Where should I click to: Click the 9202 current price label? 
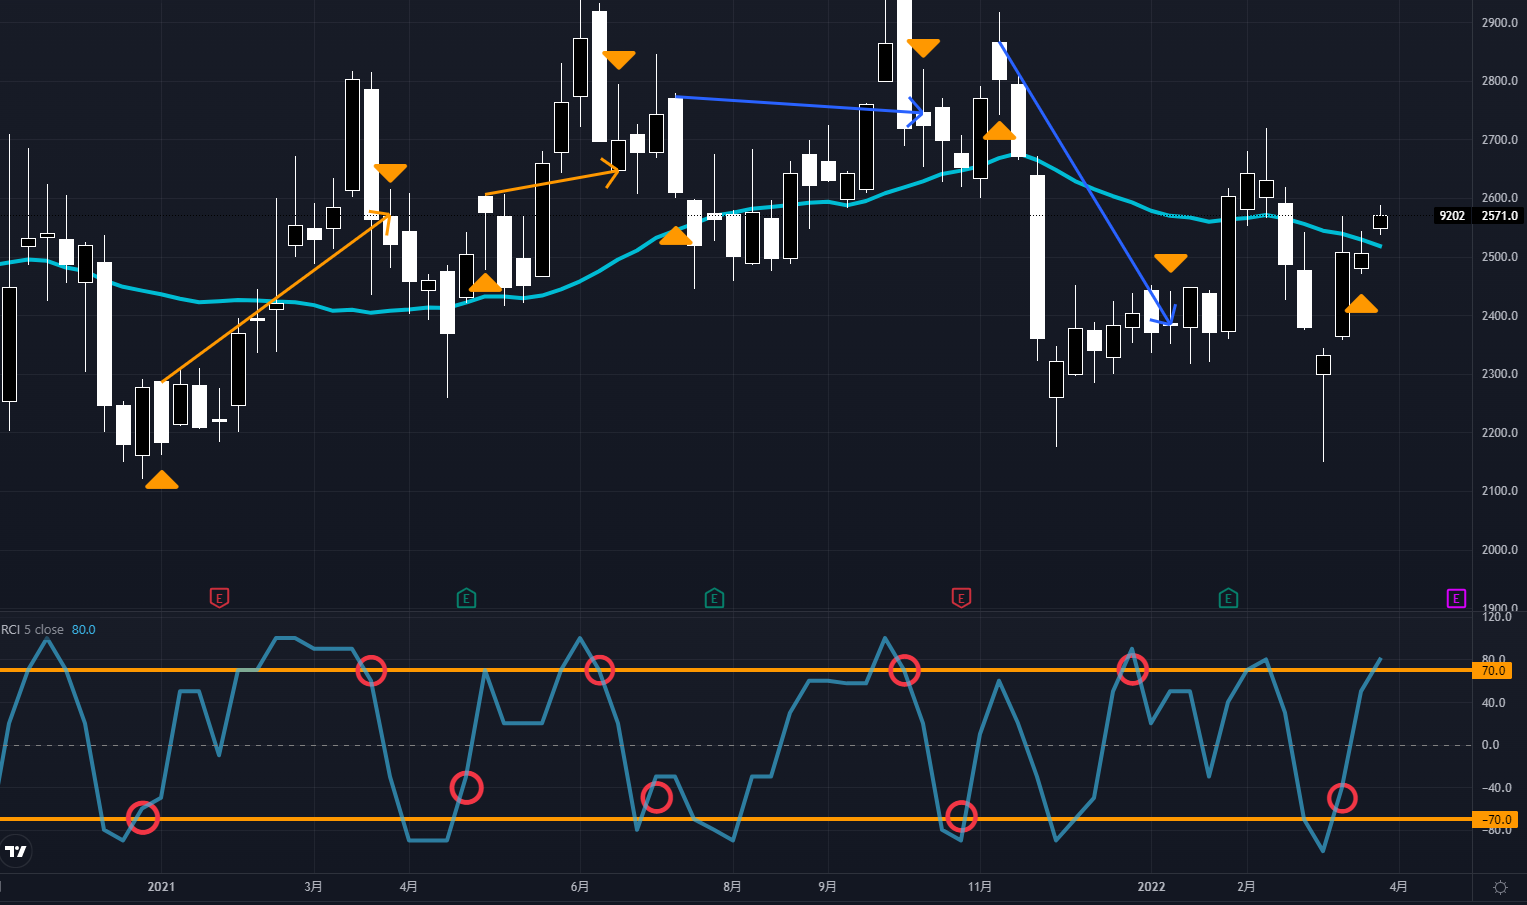coord(1451,216)
